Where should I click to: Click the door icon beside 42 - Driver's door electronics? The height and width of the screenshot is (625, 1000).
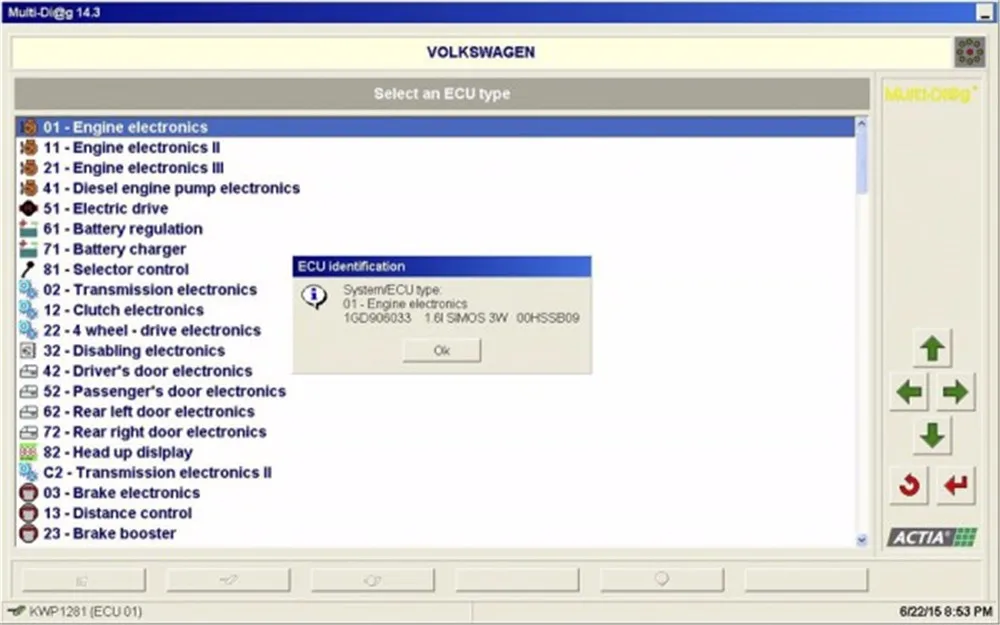[28, 371]
